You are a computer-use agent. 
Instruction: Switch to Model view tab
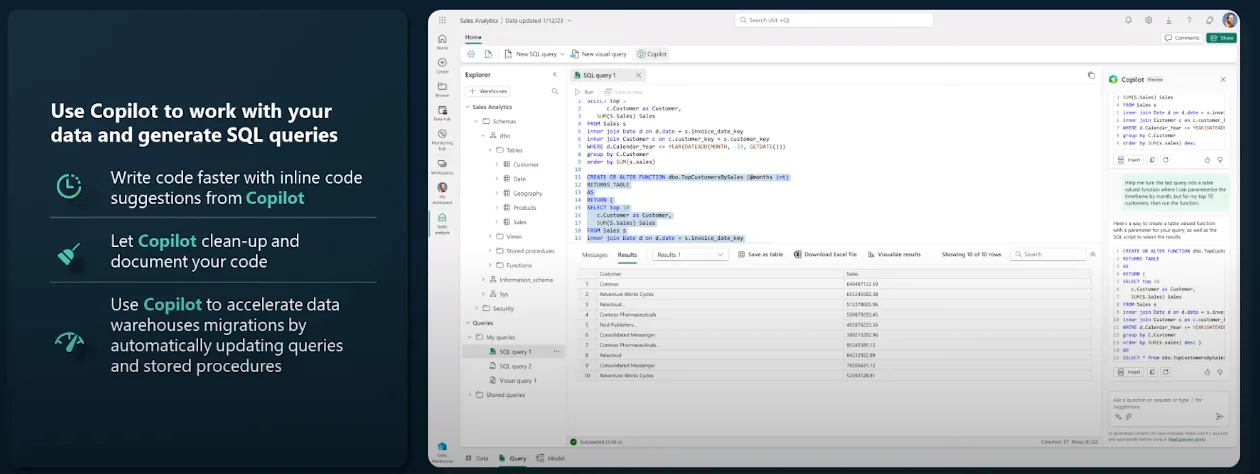[x=551, y=457]
